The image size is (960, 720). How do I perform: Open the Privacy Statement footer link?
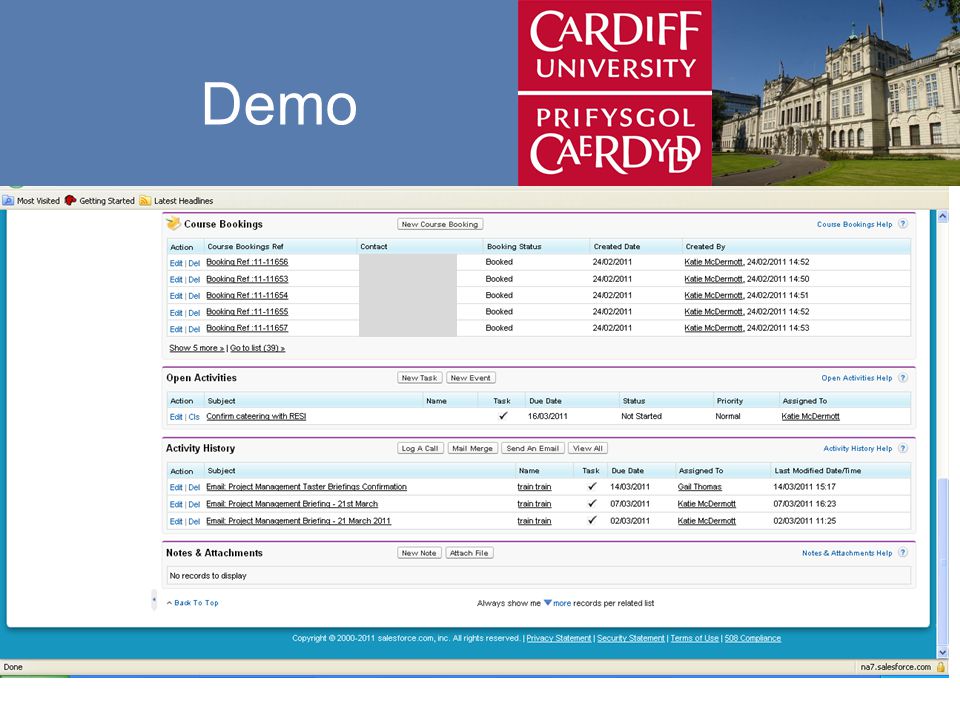click(559, 638)
